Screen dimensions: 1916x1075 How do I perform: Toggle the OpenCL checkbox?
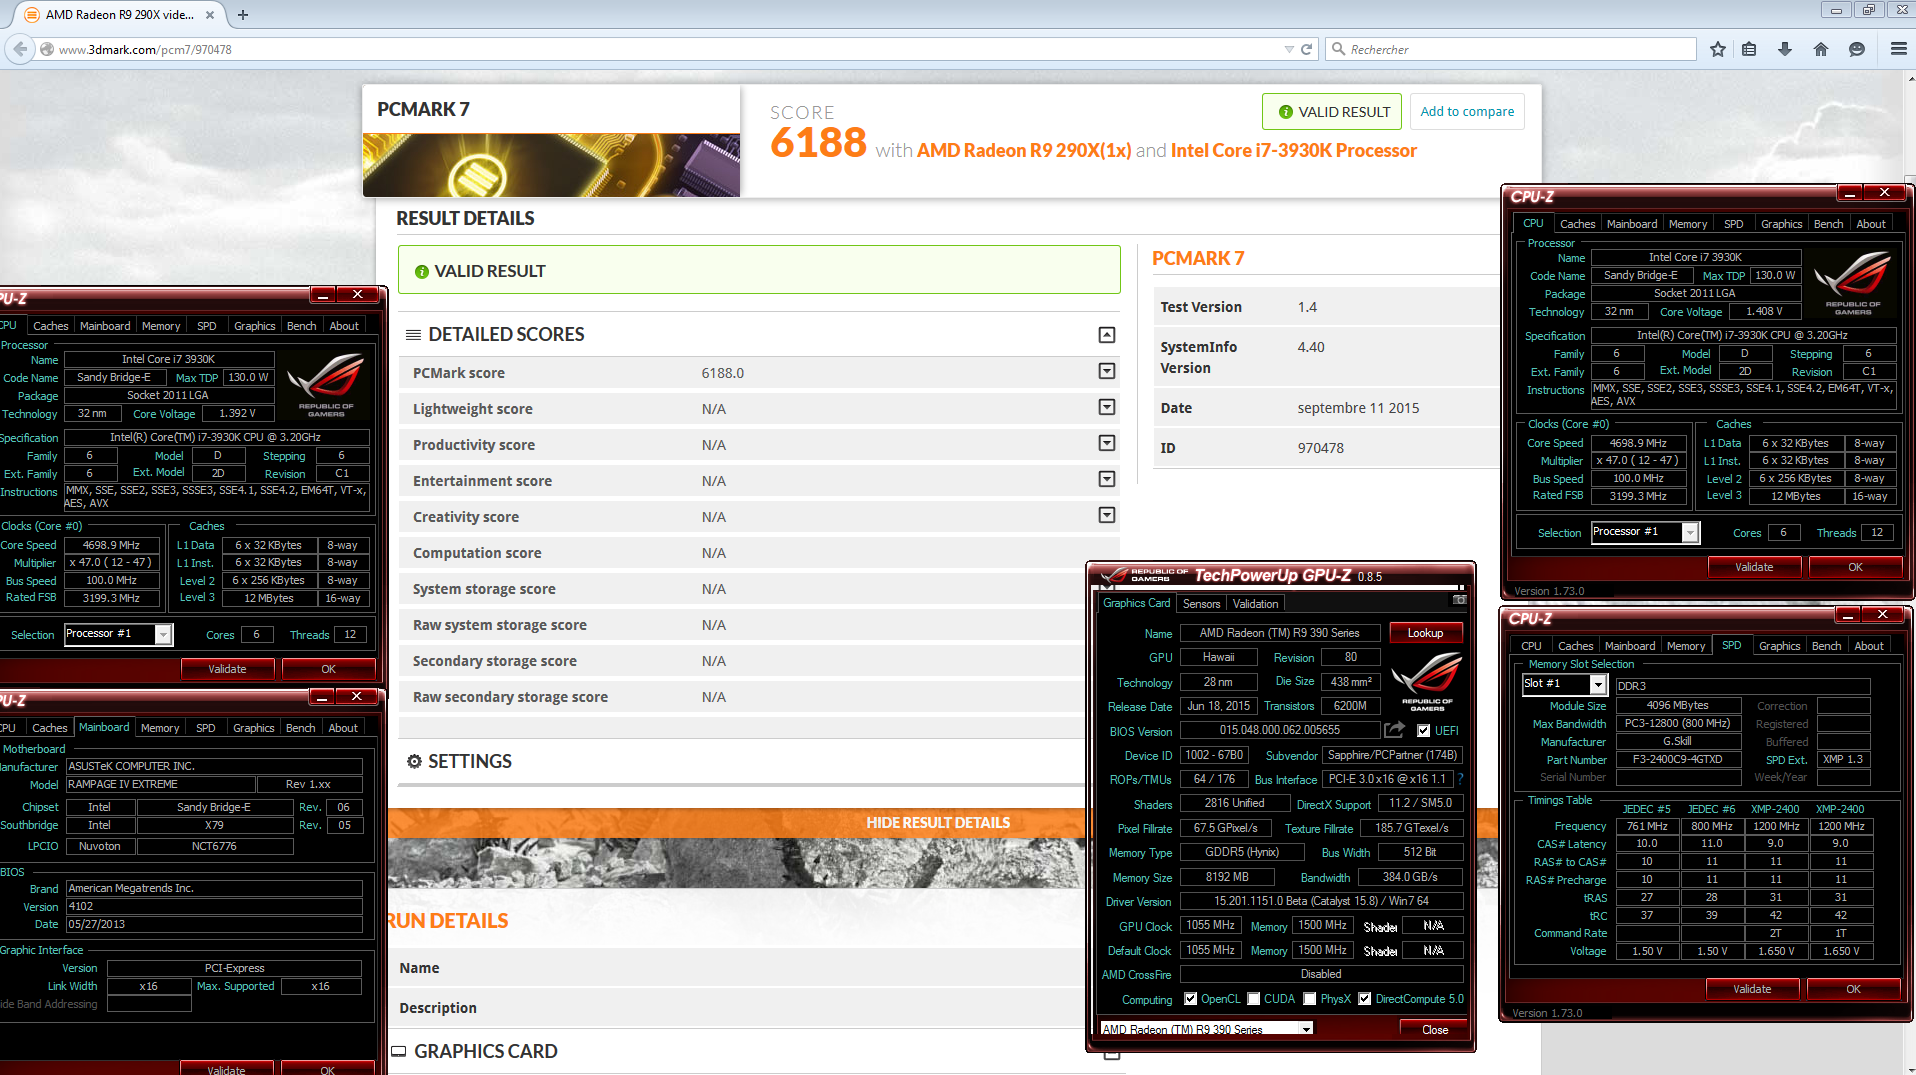point(1190,999)
